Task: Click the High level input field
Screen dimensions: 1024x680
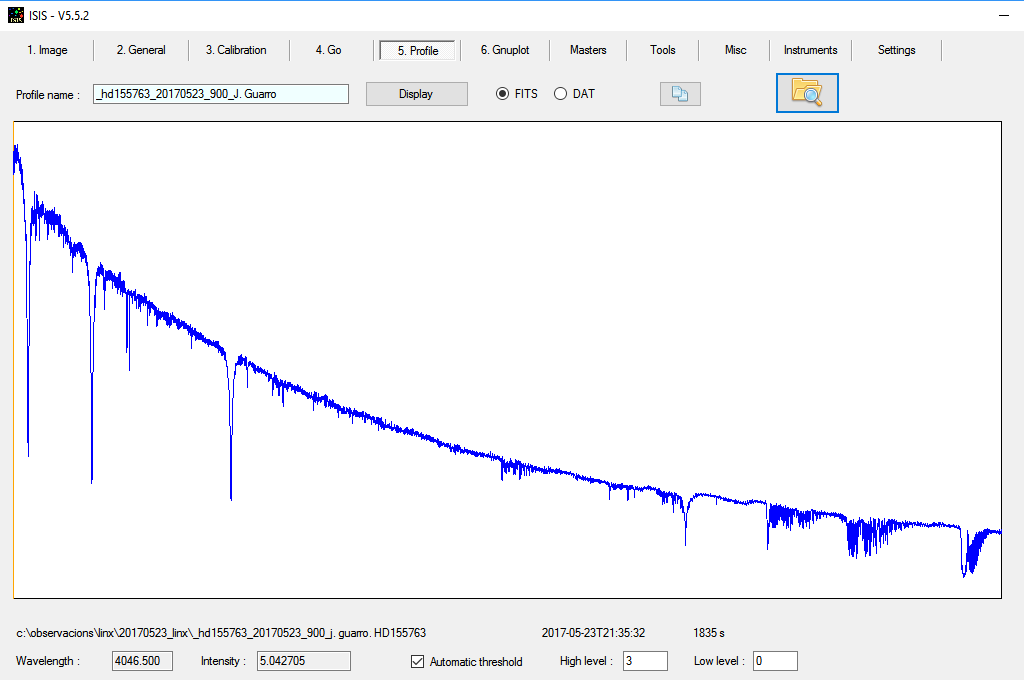Action: tap(644, 661)
